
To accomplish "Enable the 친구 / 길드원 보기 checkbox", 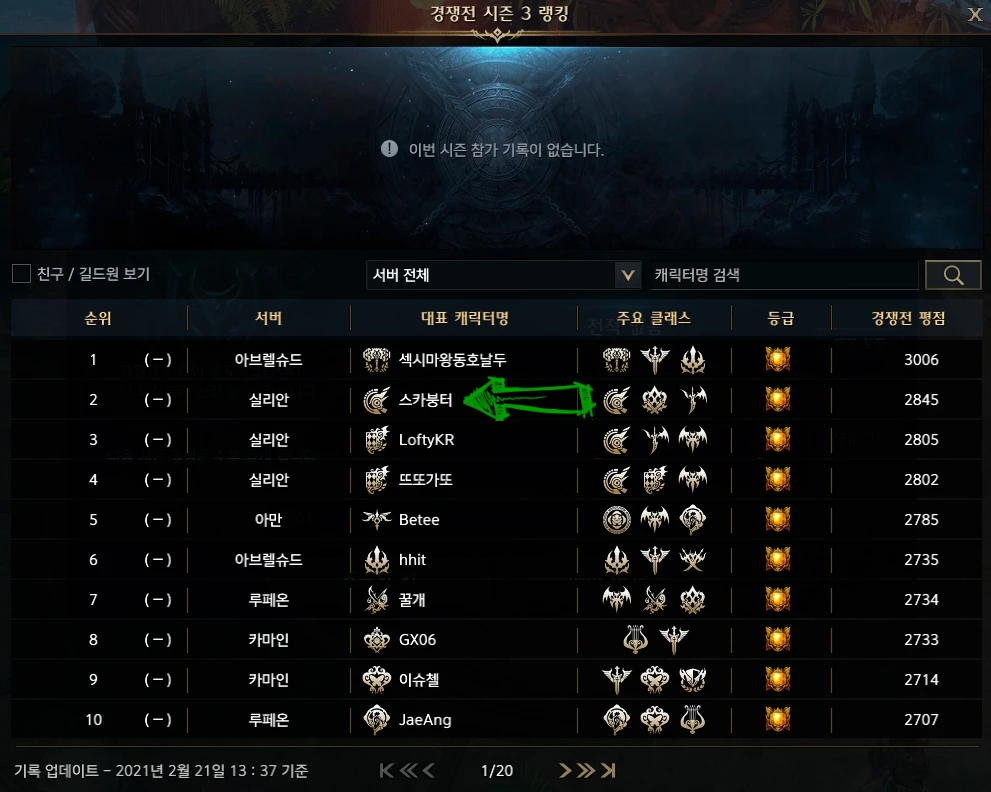I will coord(21,274).
